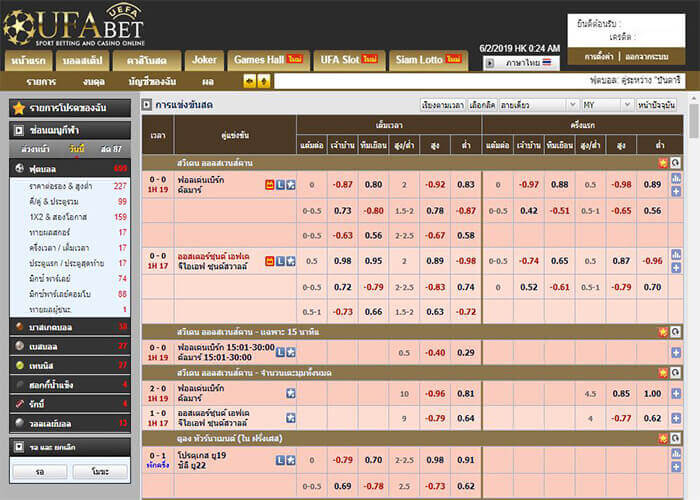The image size is (700, 500).
Task: Click the right button in the wait/cancel panel
Action: (x=100, y=471)
